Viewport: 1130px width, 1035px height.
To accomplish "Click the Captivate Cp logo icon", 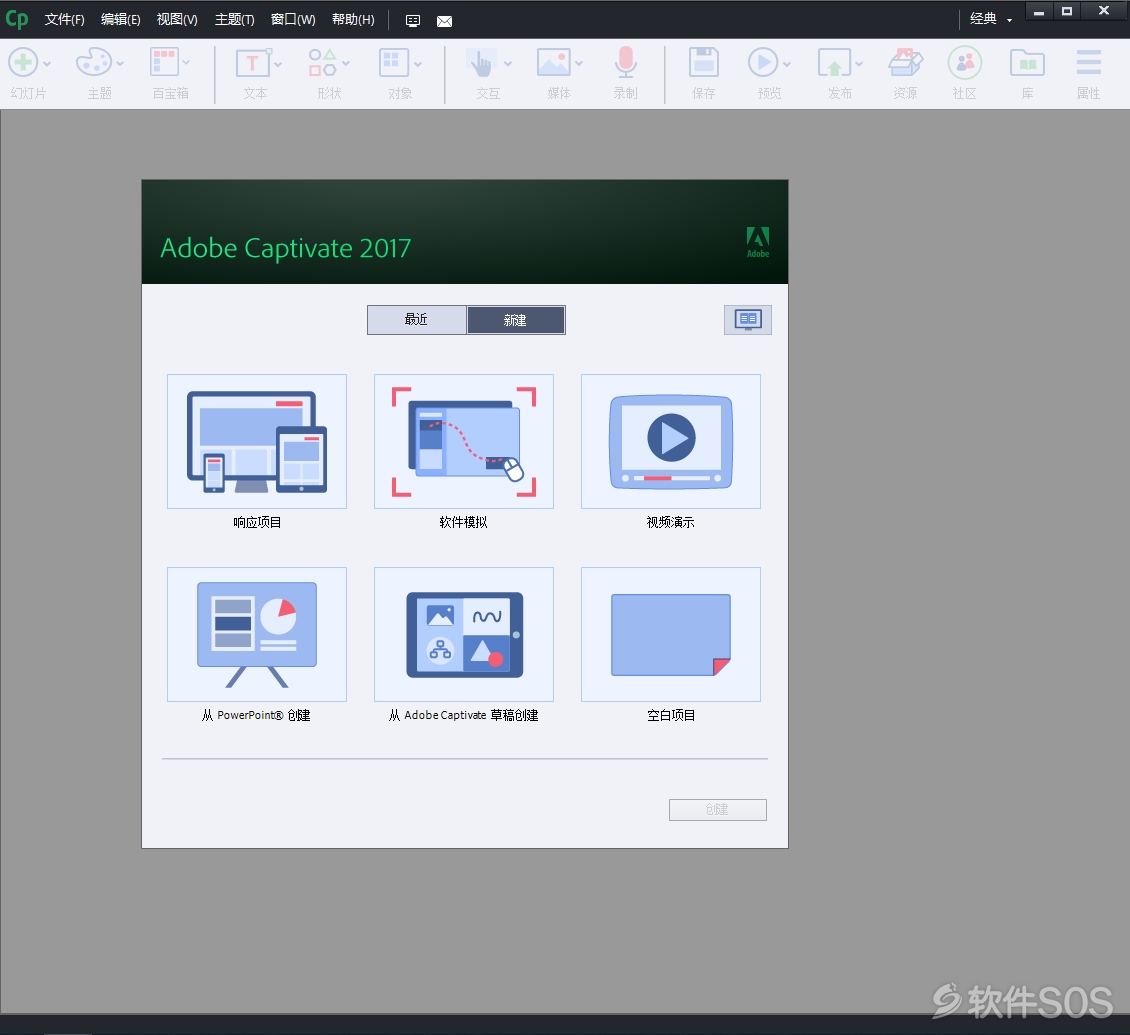I will pyautogui.click(x=17, y=19).
